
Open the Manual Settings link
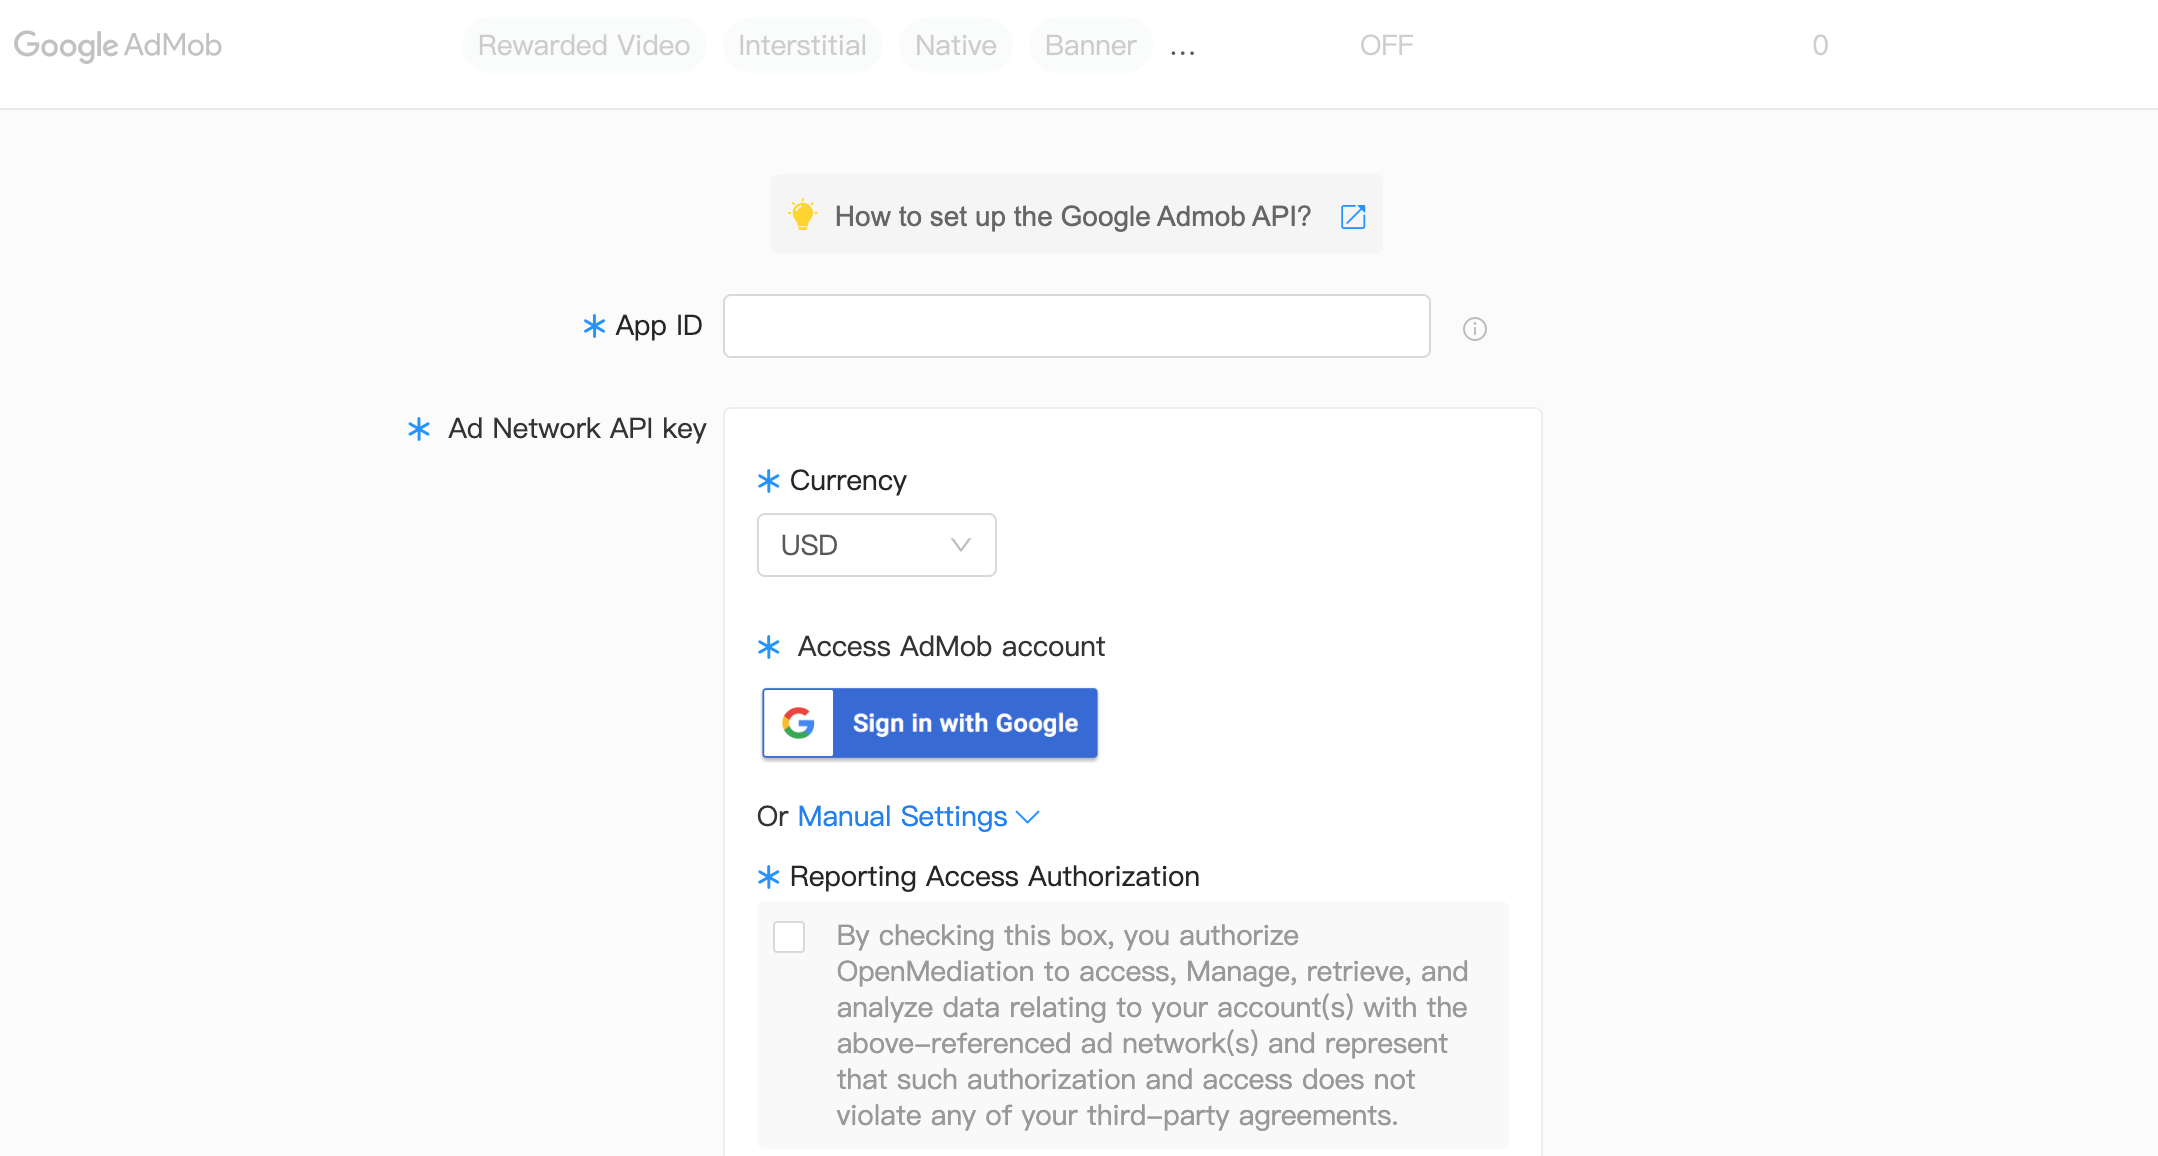(x=902, y=816)
